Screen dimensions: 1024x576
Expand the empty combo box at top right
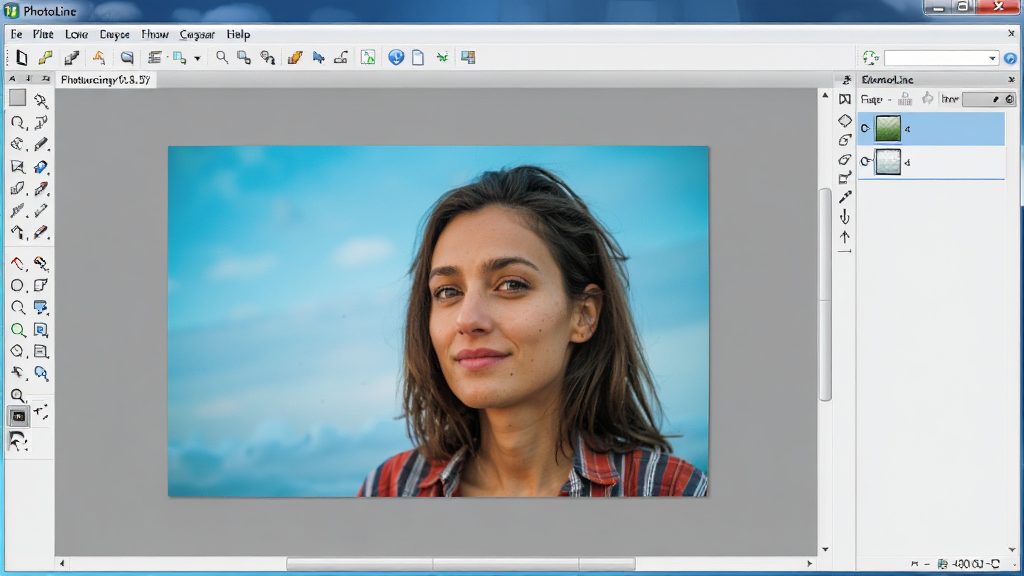click(x=992, y=58)
